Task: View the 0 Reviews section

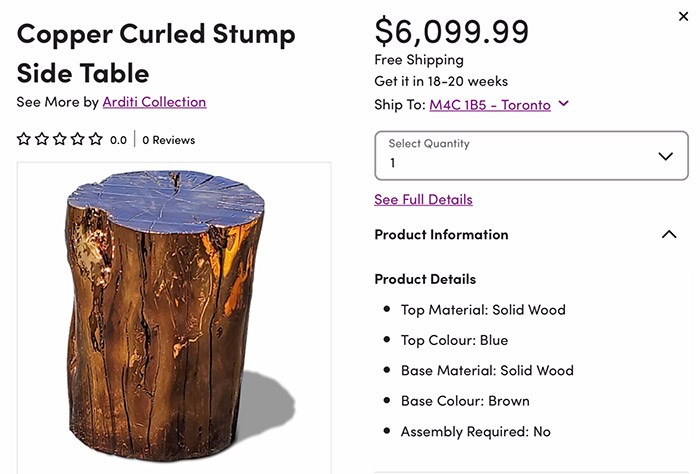Action: (168, 140)
